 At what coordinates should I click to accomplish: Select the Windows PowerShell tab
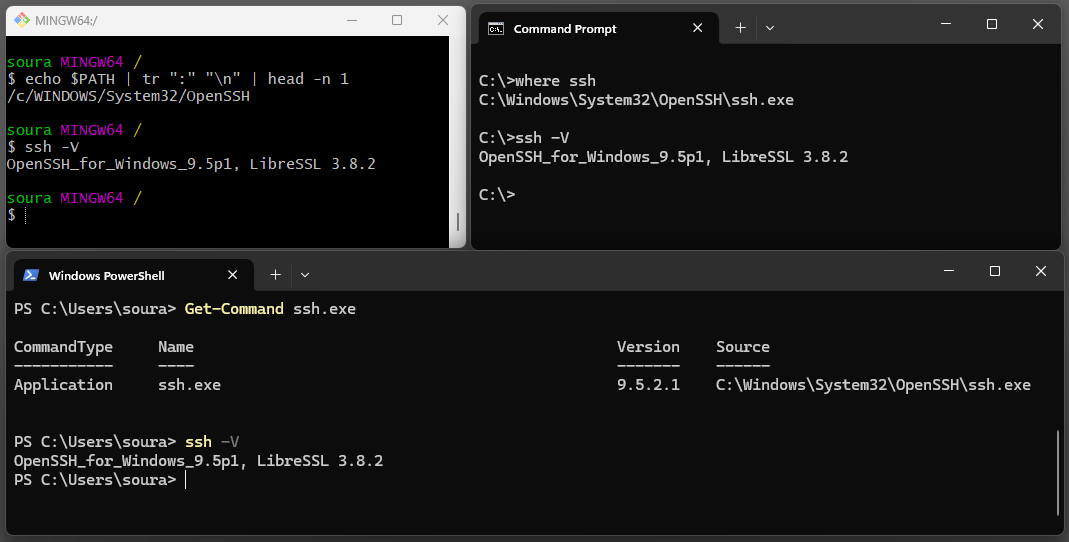[x=134, y=275]
